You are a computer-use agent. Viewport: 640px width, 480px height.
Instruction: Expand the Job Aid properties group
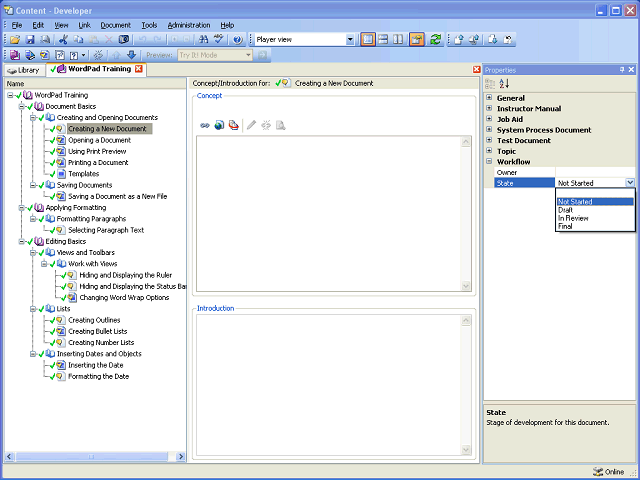click(x=489, y=119)
